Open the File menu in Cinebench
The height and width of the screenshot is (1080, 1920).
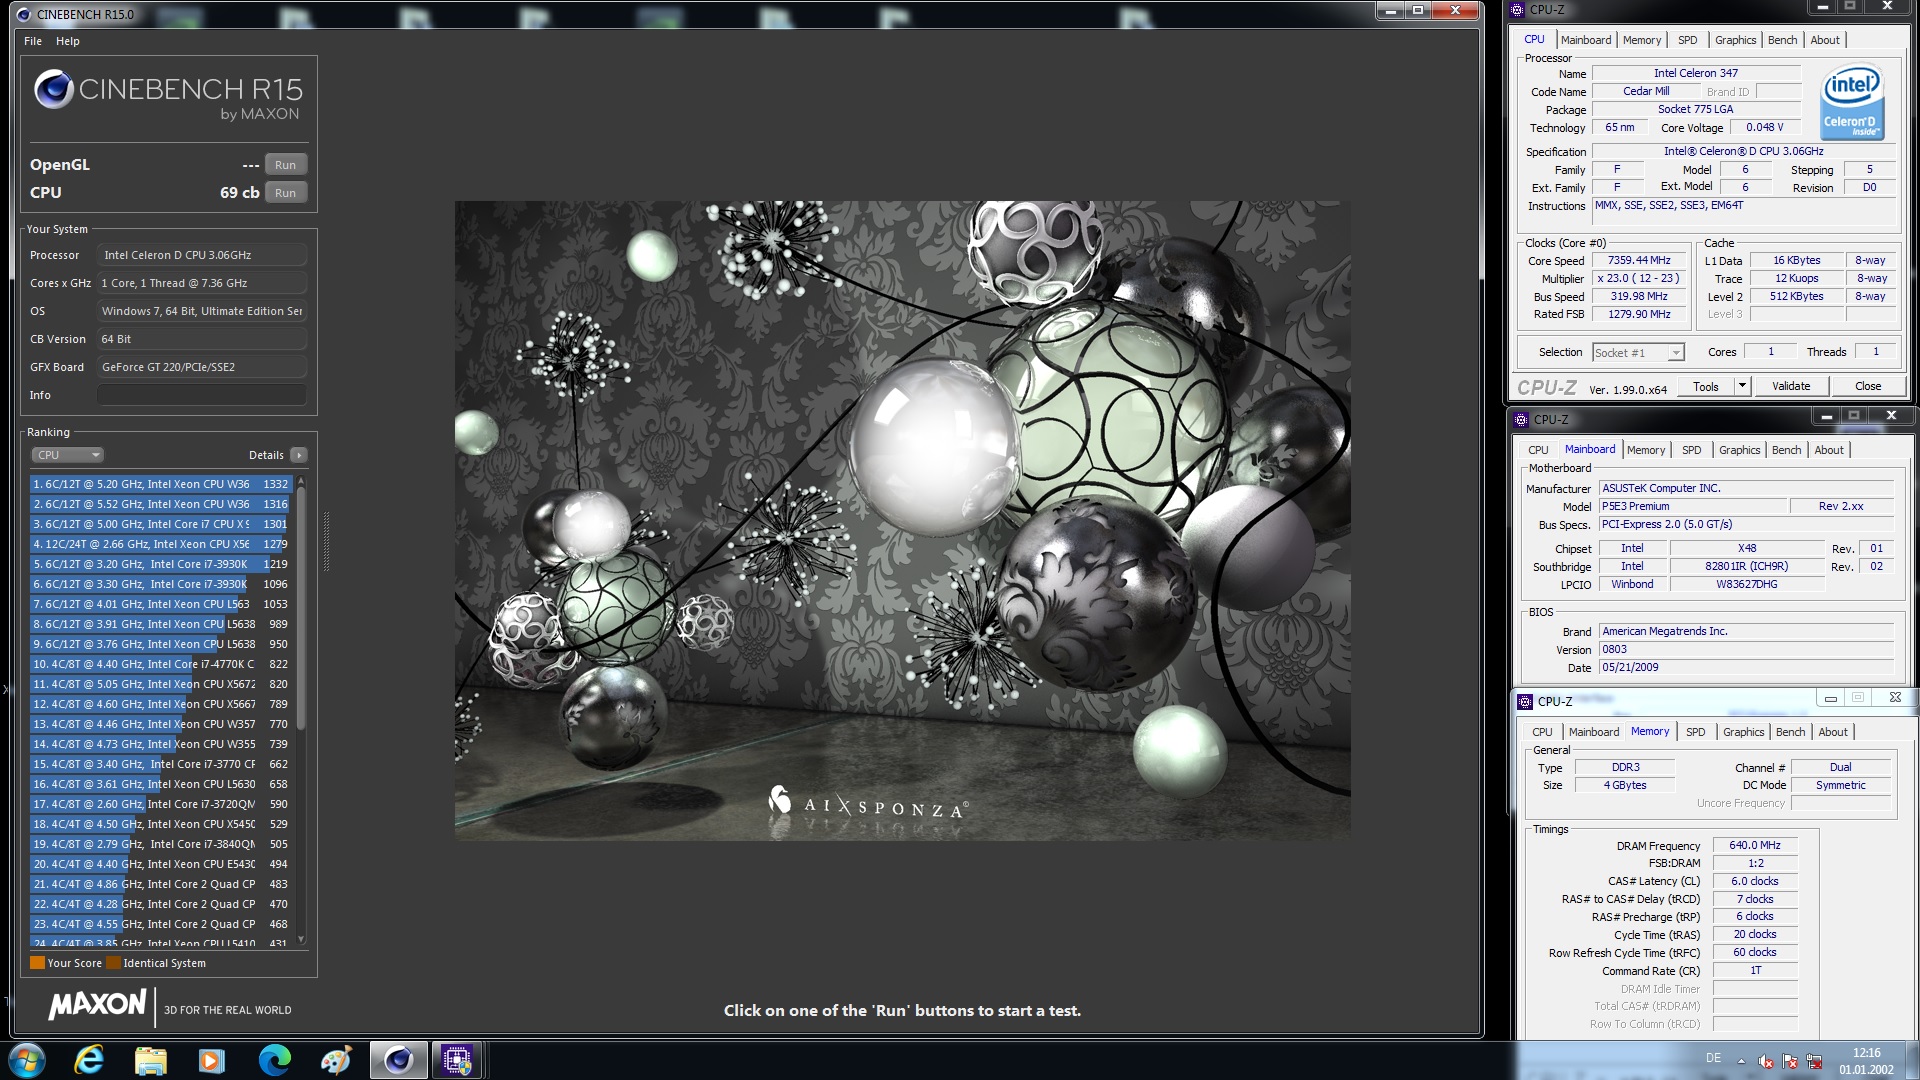click(33, 41)
